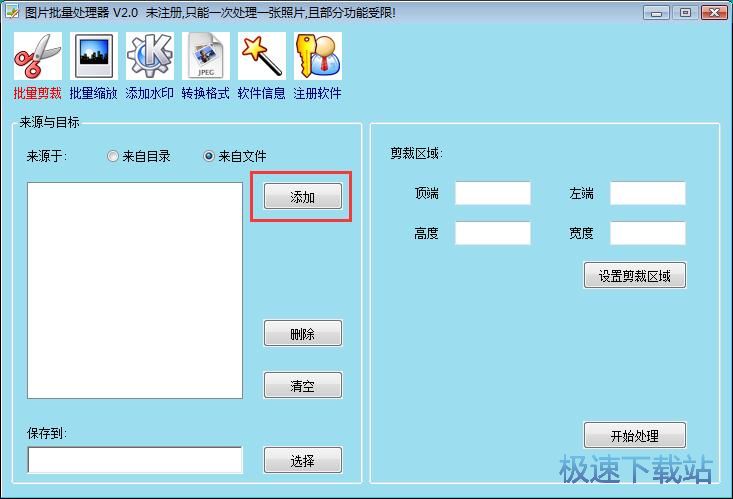
Task: Focus the 左端 input field
Action: pos(648,194)
